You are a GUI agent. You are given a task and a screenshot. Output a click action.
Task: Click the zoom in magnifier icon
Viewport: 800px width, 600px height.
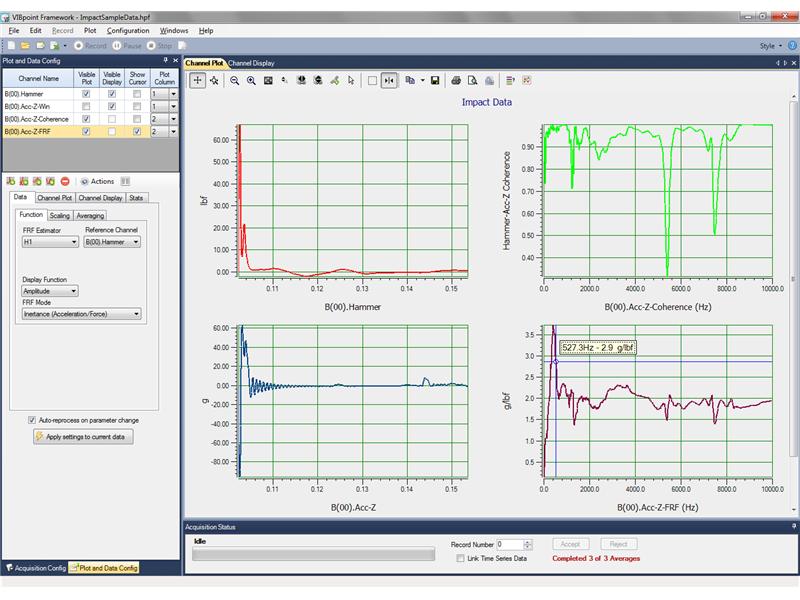pyautogui.click(x=251, y=80)
